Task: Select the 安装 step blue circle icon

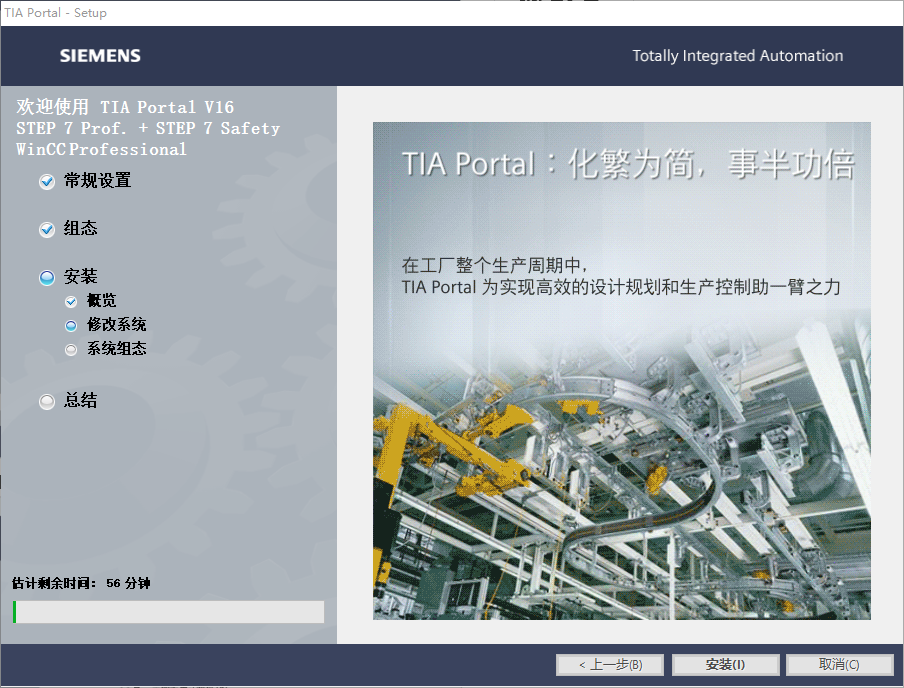Action: (x=47, y=277)
